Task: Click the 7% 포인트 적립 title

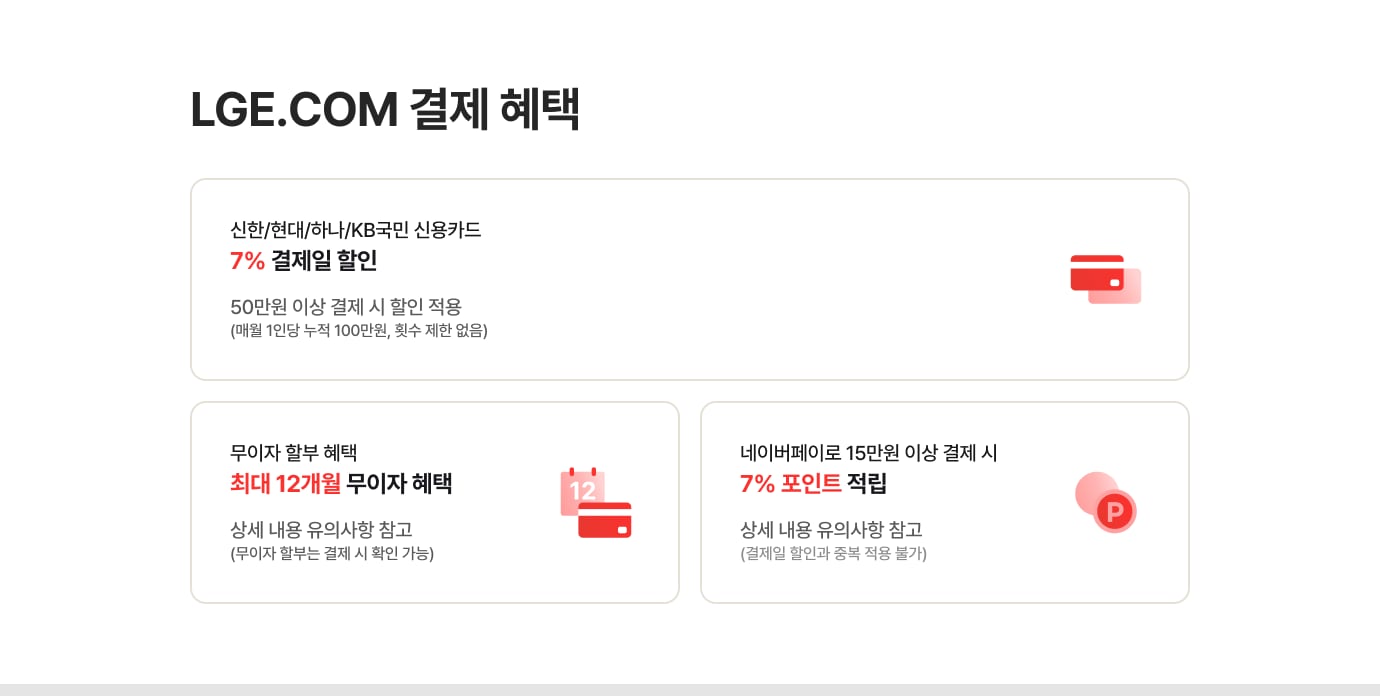Action: pos(813,484)
